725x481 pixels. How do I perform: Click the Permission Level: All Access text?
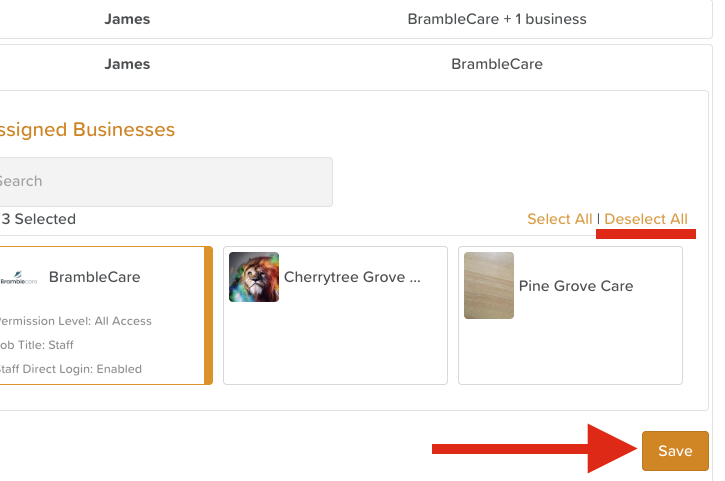click(x=75, y=321)
